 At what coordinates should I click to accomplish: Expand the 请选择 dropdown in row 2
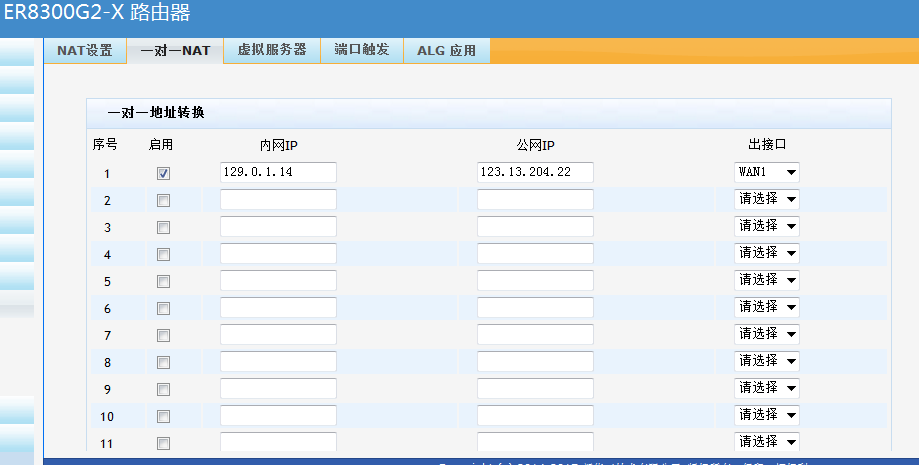pyautogui.click(x=767, y=199)
